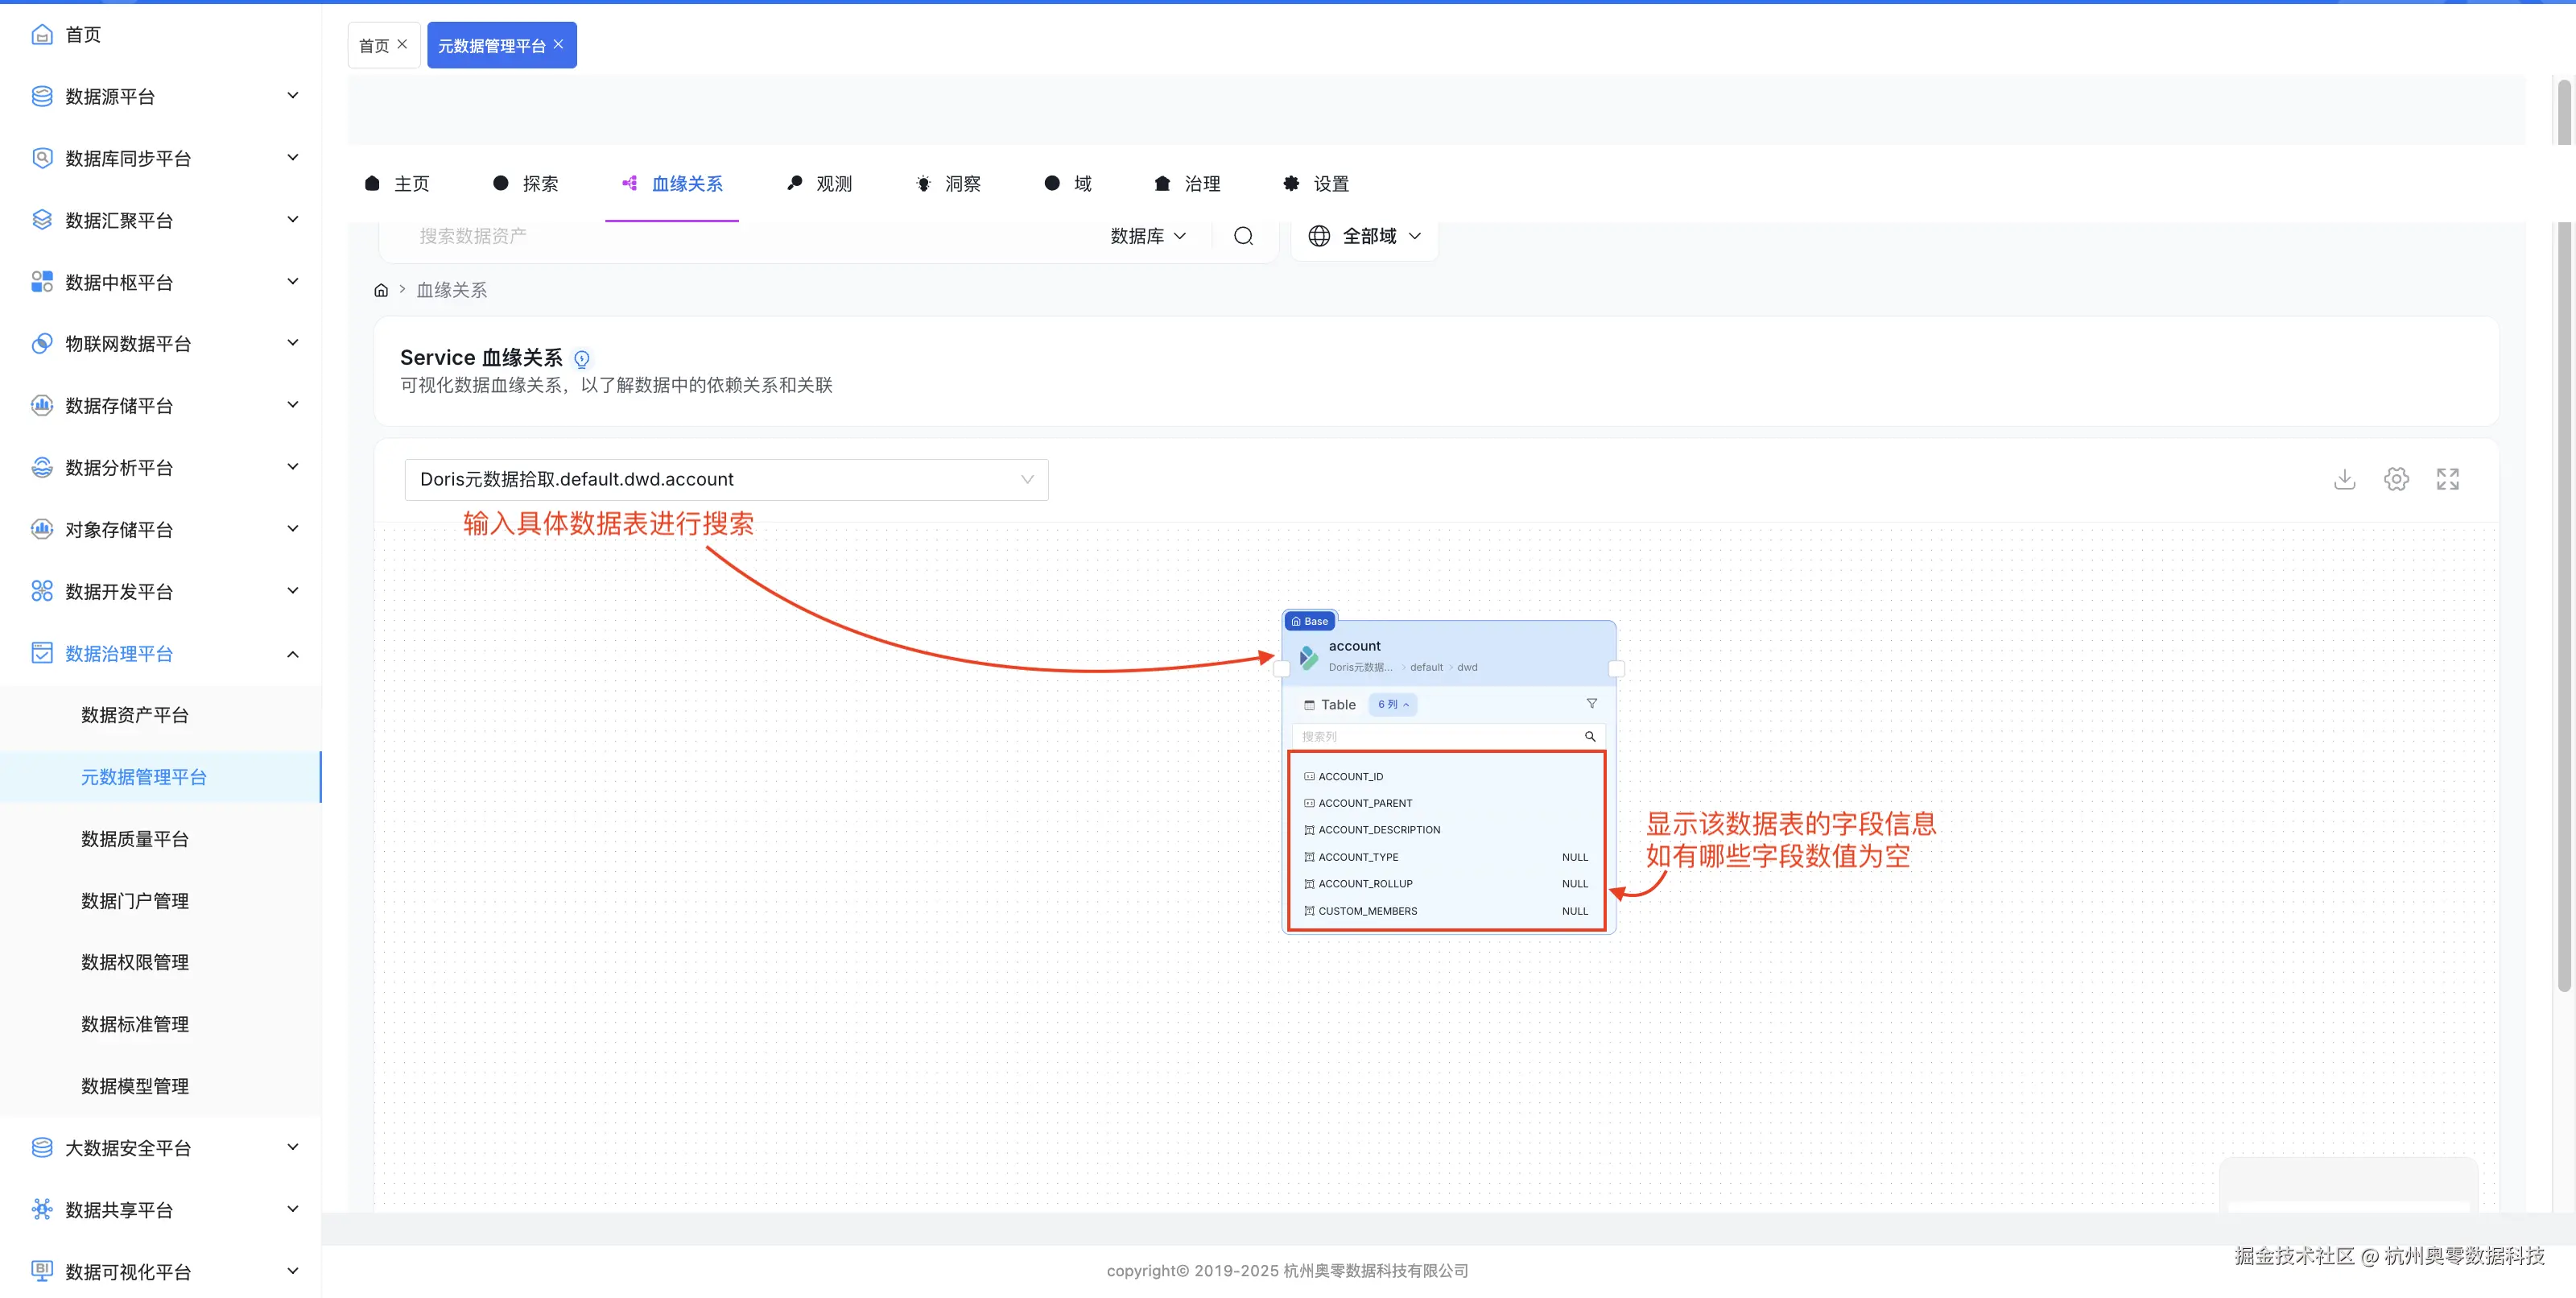Click the lightbulb icon beside Service 血缘关系
The height and width of the screenshot is (1298, 2576).
tap(582, 358)
